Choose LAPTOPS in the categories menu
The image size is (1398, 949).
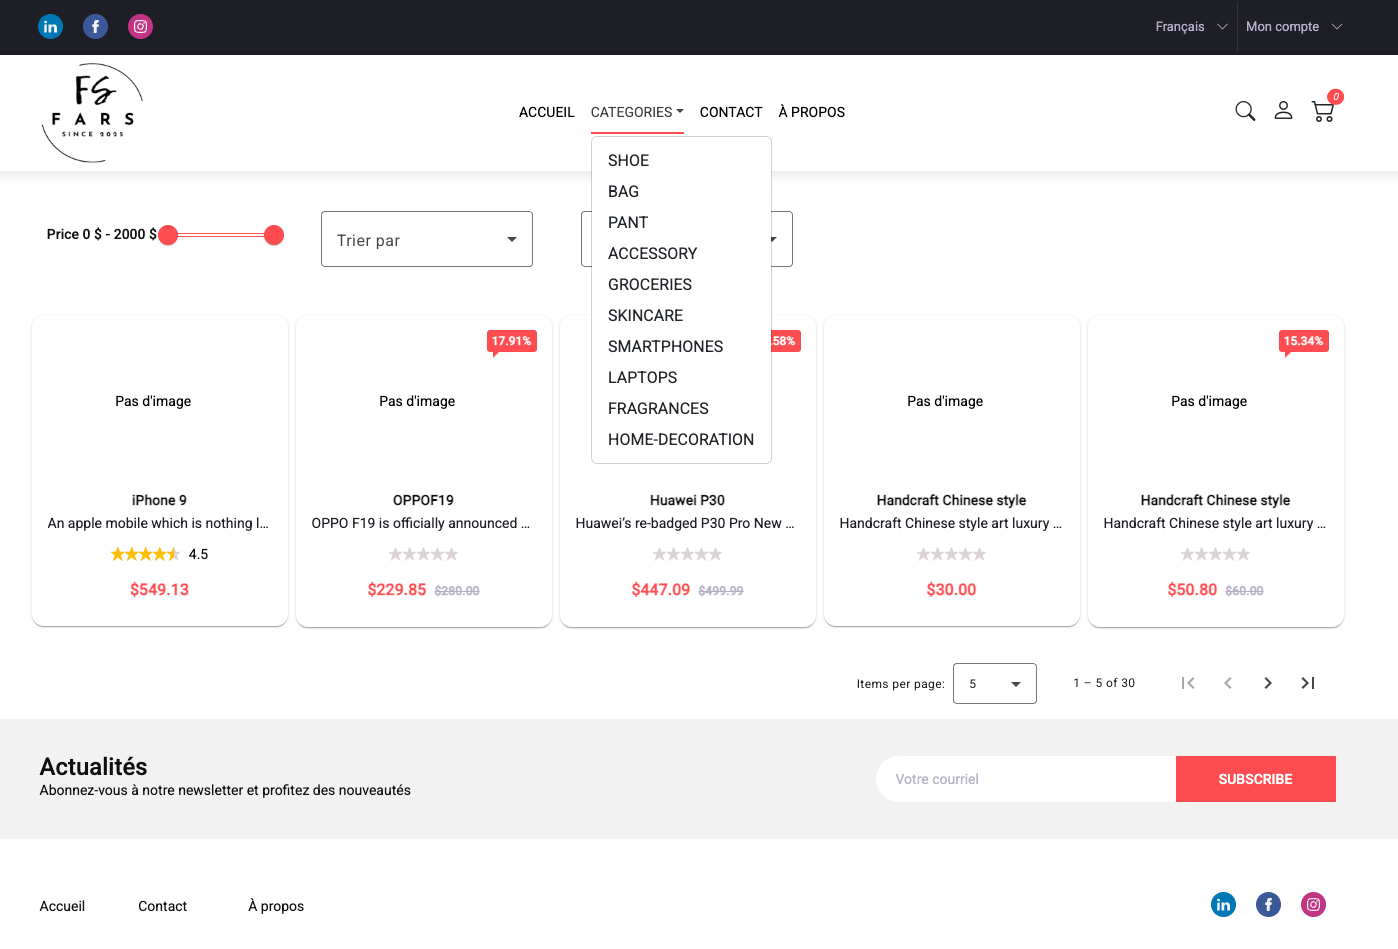(642, 377)
